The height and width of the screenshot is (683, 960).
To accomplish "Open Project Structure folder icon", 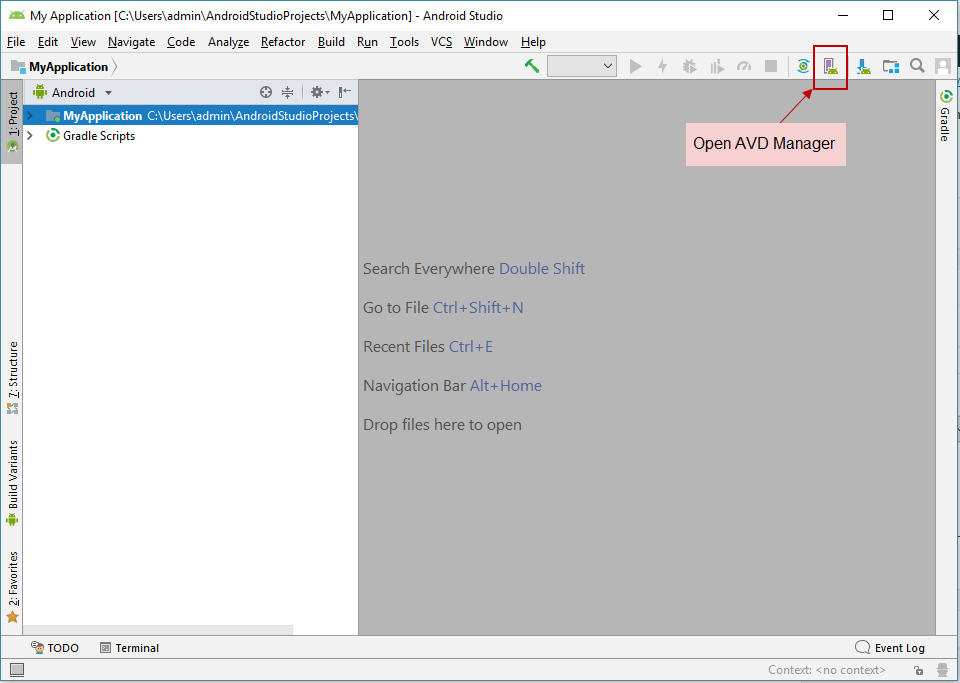I will [x=891, y=66].
